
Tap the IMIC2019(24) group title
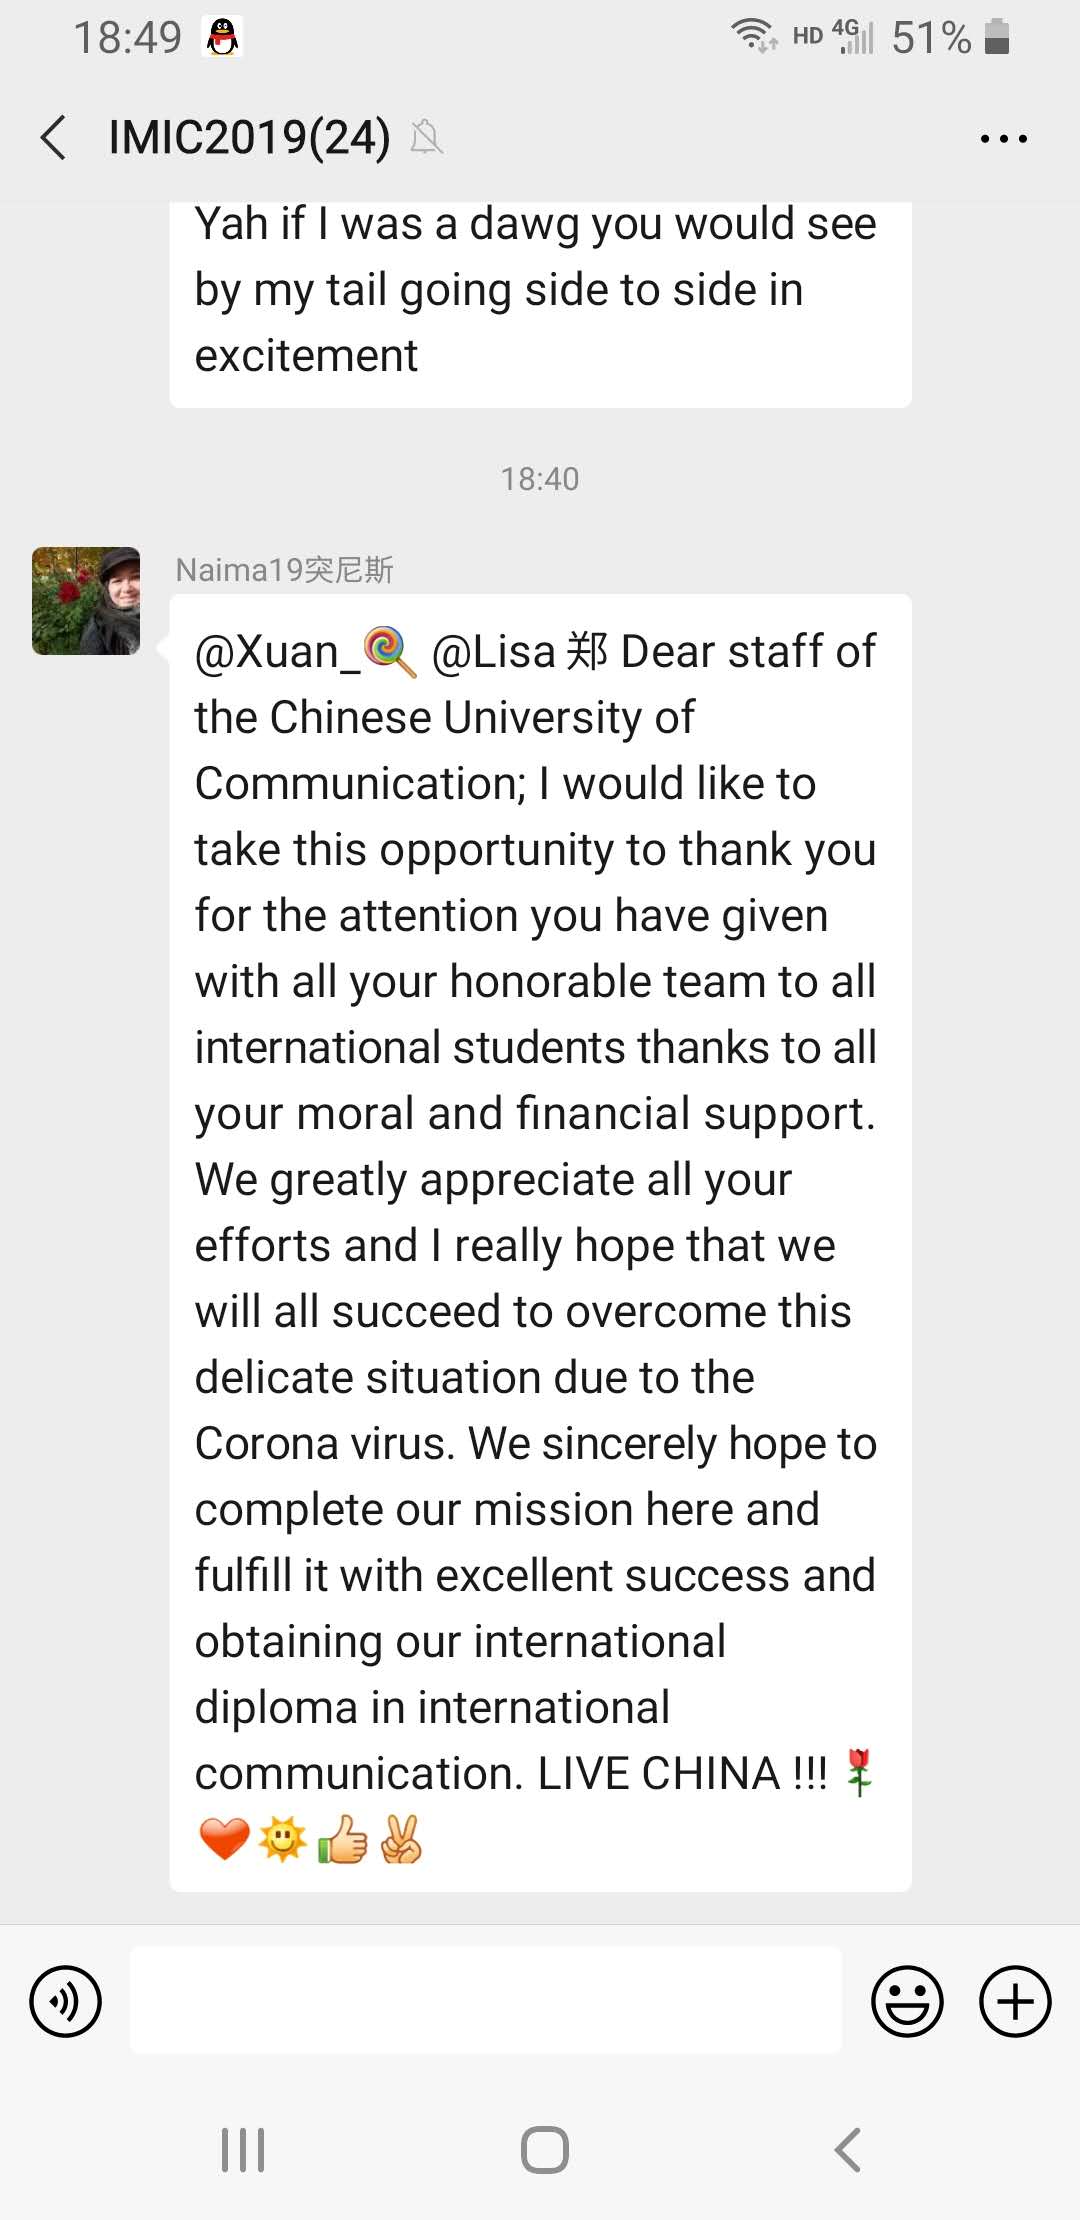[x=249, y=137]
